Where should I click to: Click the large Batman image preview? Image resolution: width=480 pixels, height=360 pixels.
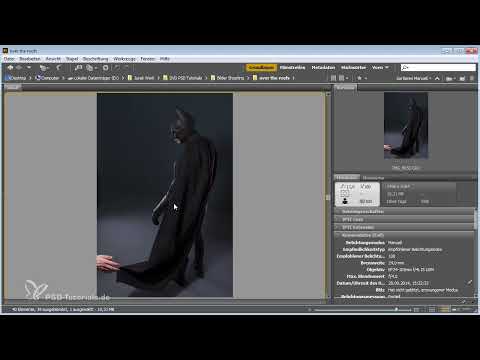pos(165,195)
